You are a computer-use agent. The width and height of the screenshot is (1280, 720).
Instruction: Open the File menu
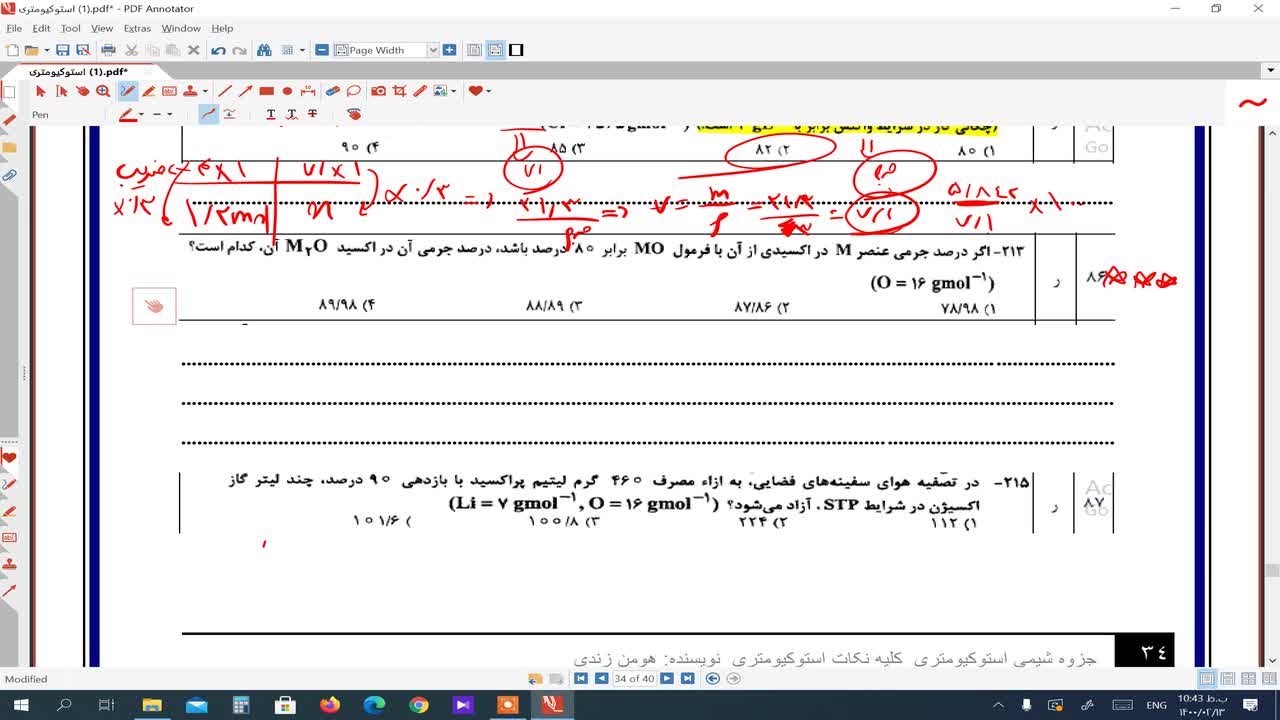click(x=14, y=29)
